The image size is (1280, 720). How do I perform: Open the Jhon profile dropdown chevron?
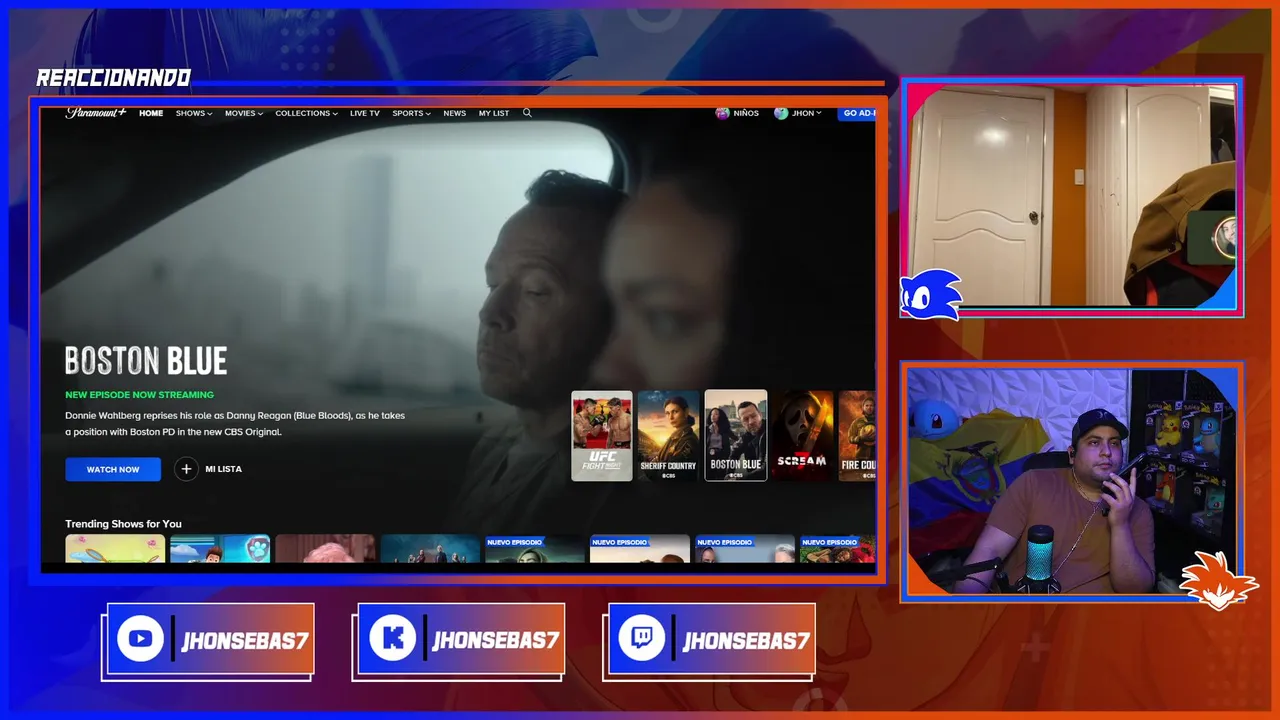coord(819,113)
